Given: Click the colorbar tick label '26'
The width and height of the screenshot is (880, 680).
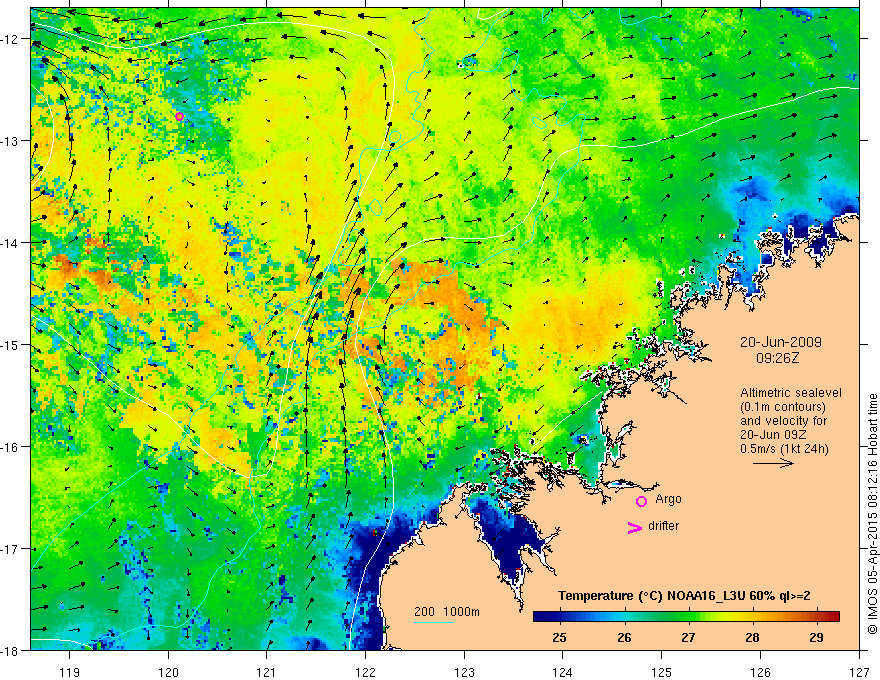Looking at the screenshot, I should pos(624,637).
